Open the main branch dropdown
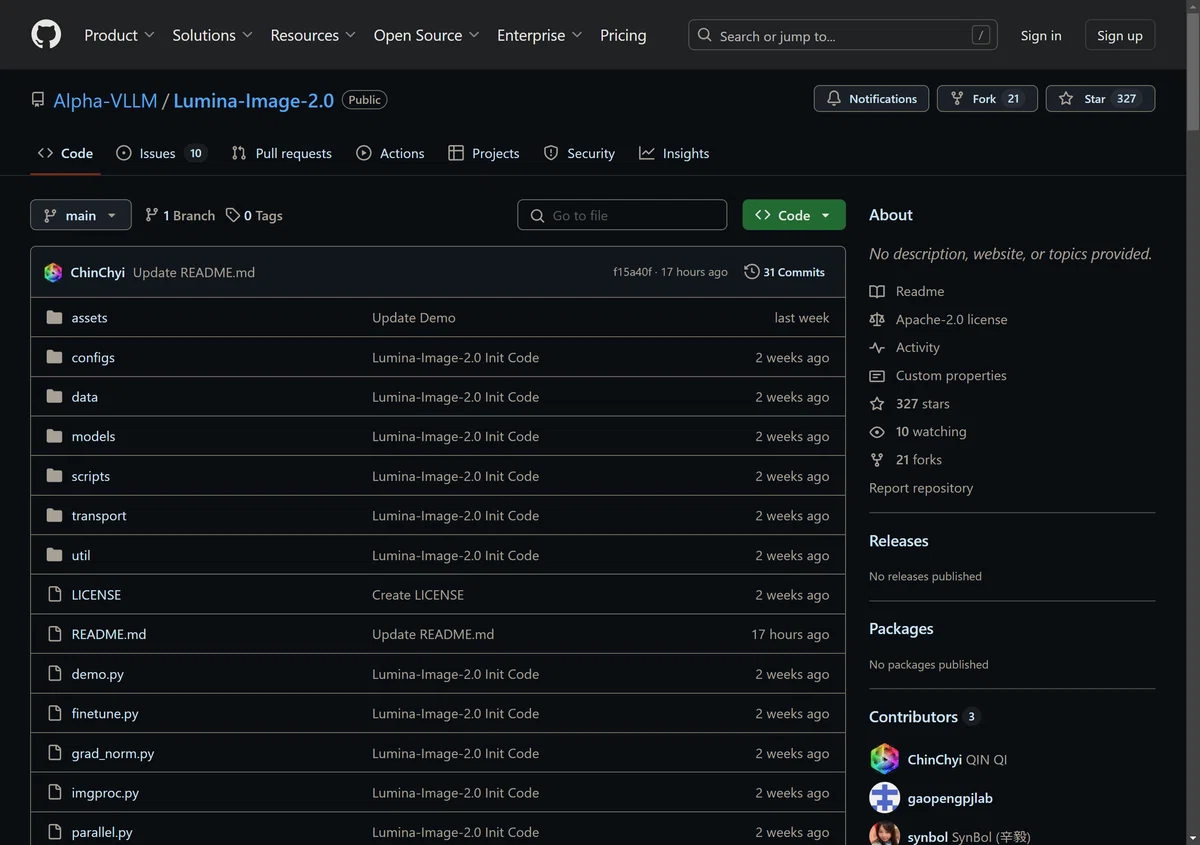Viewport: 1200px width, 845px height. [81, 215]
